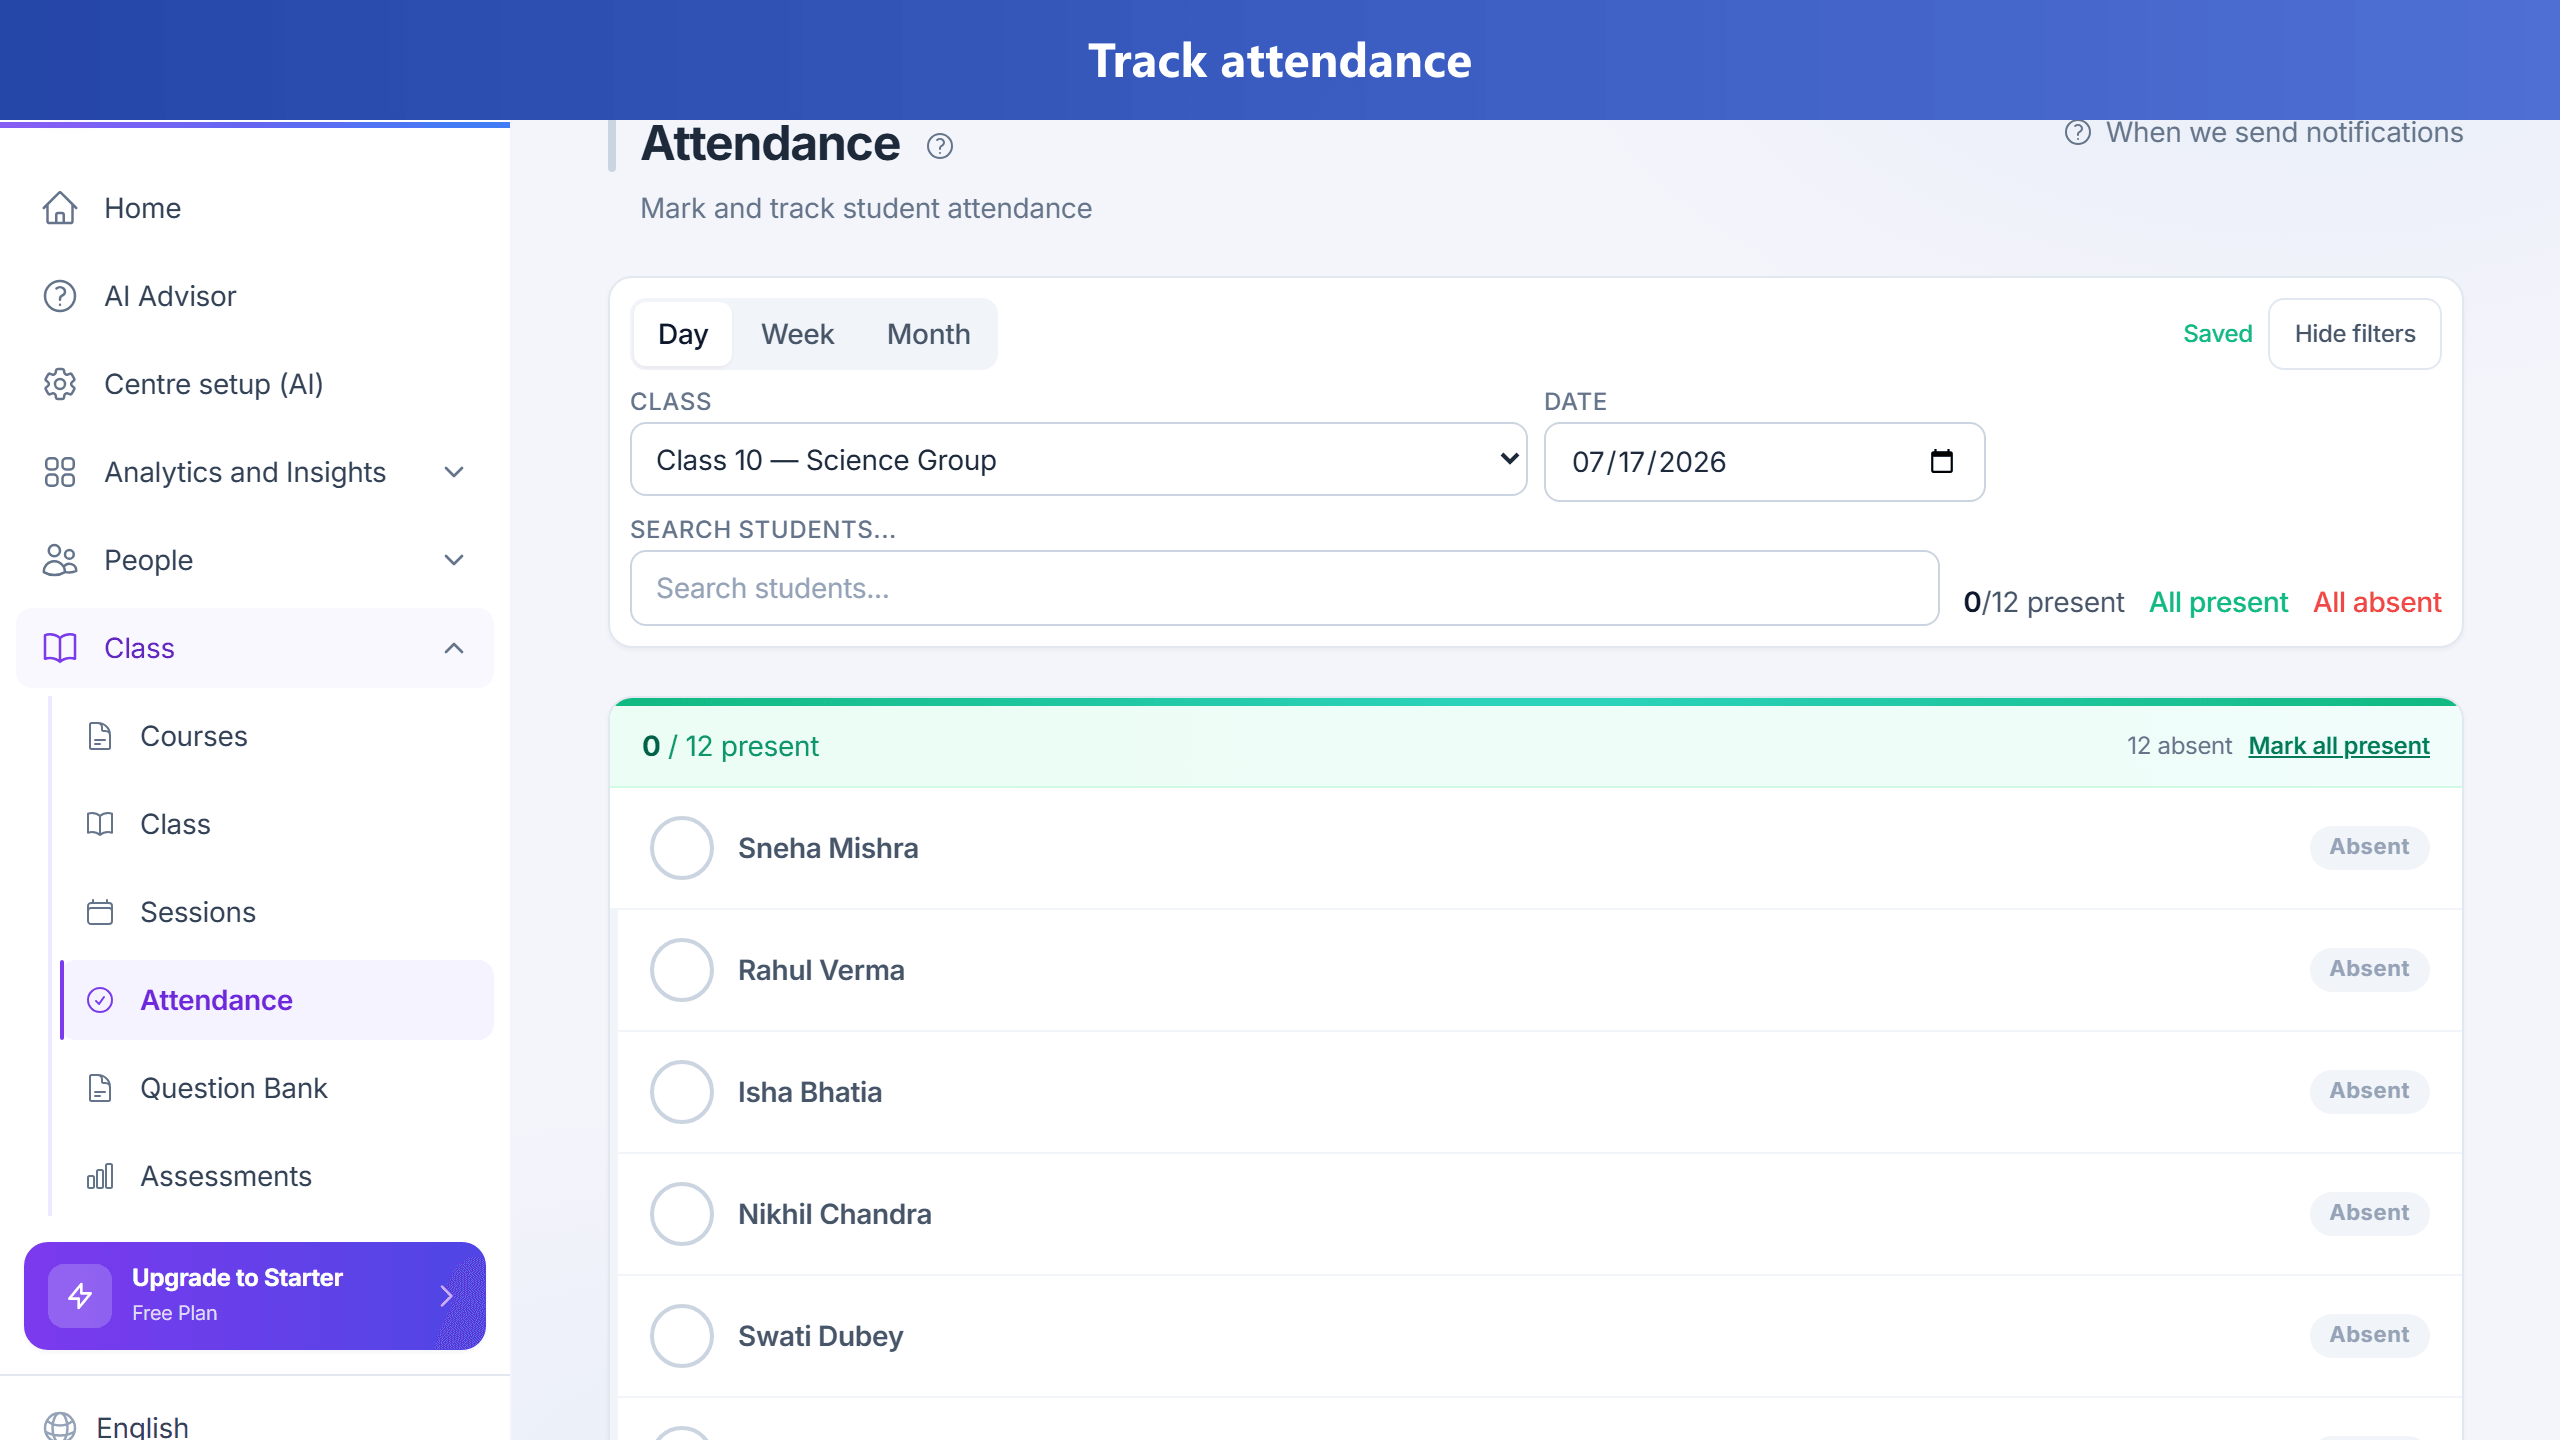The width and height of the screenshot is (2560, 1440).
Task: Click the Attendance check-circle icon
Action: [x=100, y=1000]
